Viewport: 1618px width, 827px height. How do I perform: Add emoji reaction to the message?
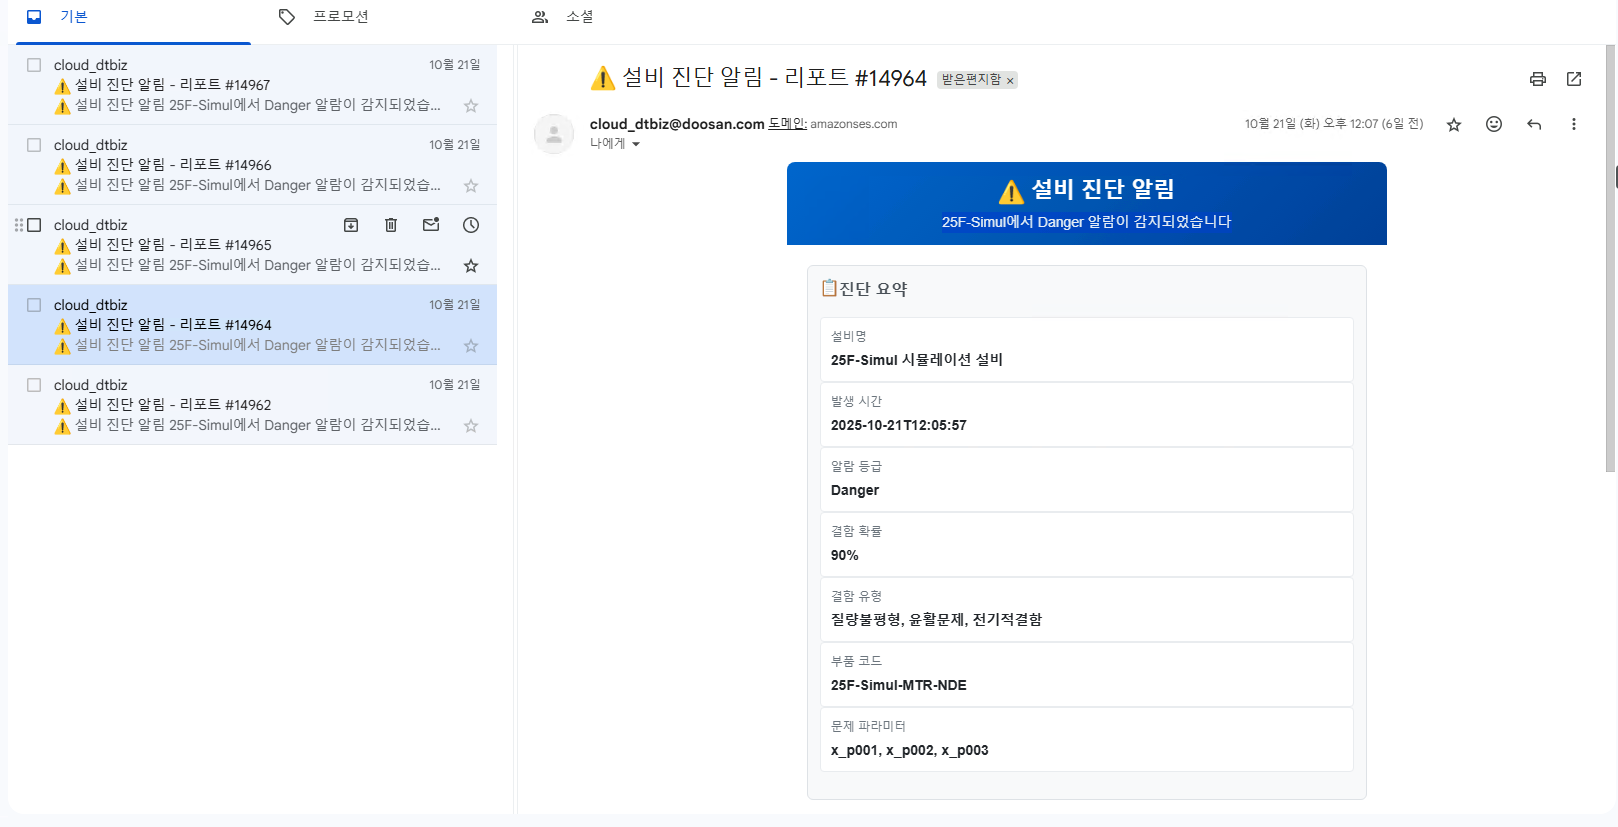(1494, 124)
